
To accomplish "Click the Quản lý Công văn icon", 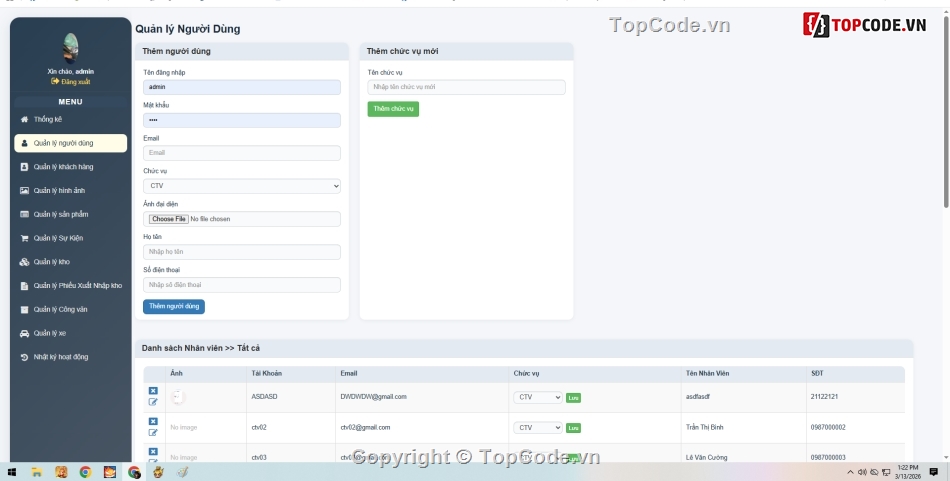I will [24, 310].
